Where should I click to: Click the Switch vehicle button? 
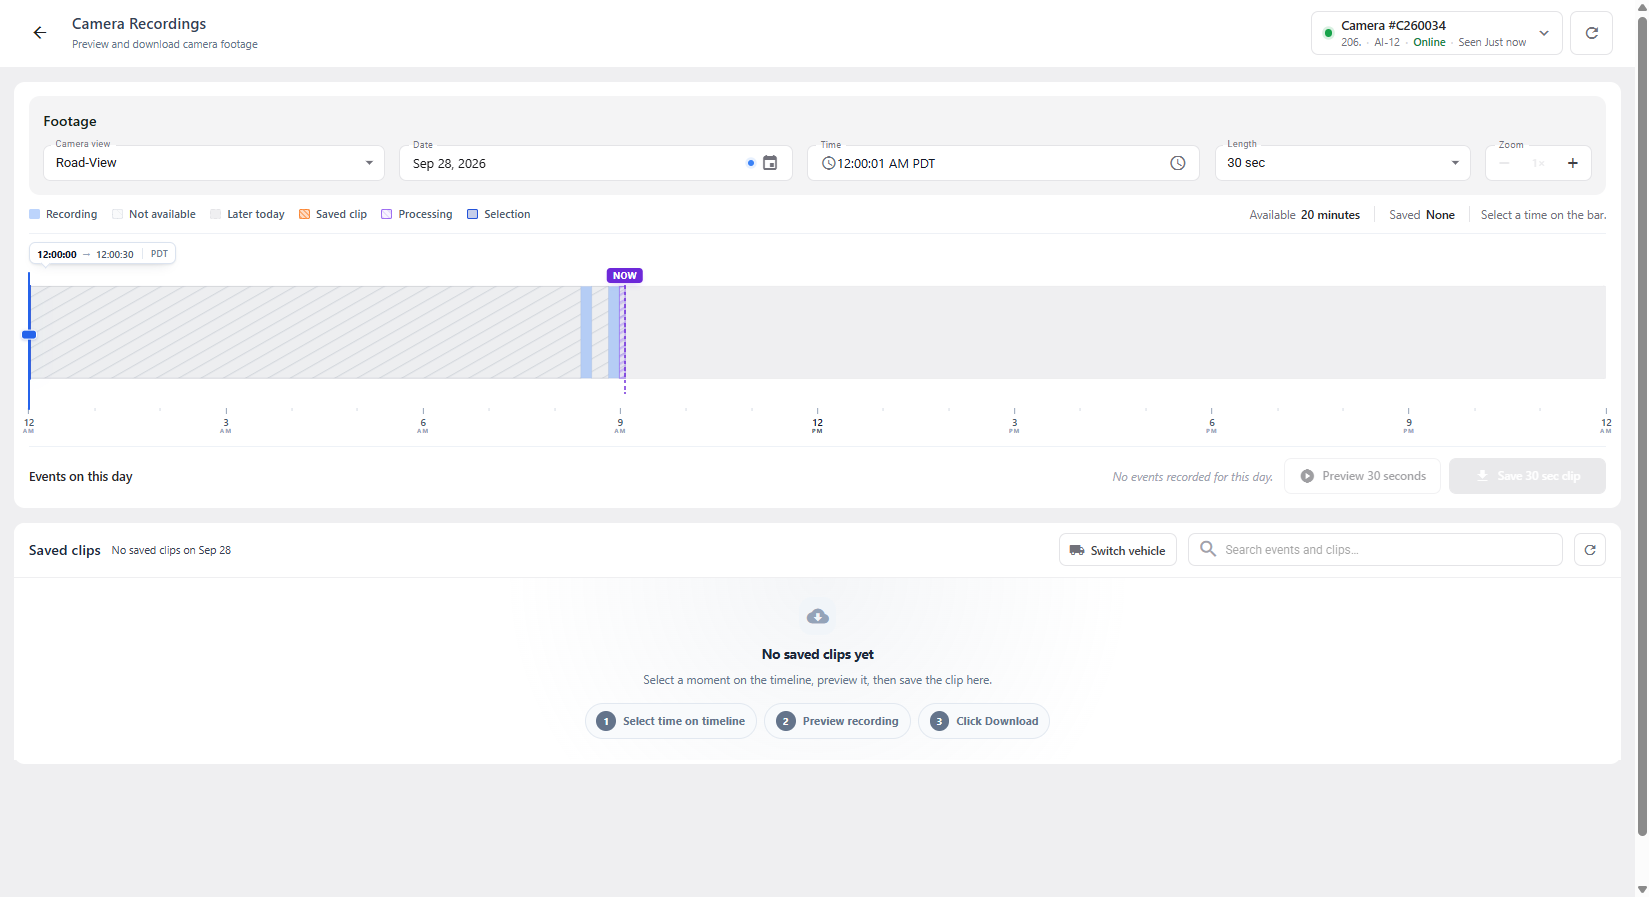click(1118, 550)
